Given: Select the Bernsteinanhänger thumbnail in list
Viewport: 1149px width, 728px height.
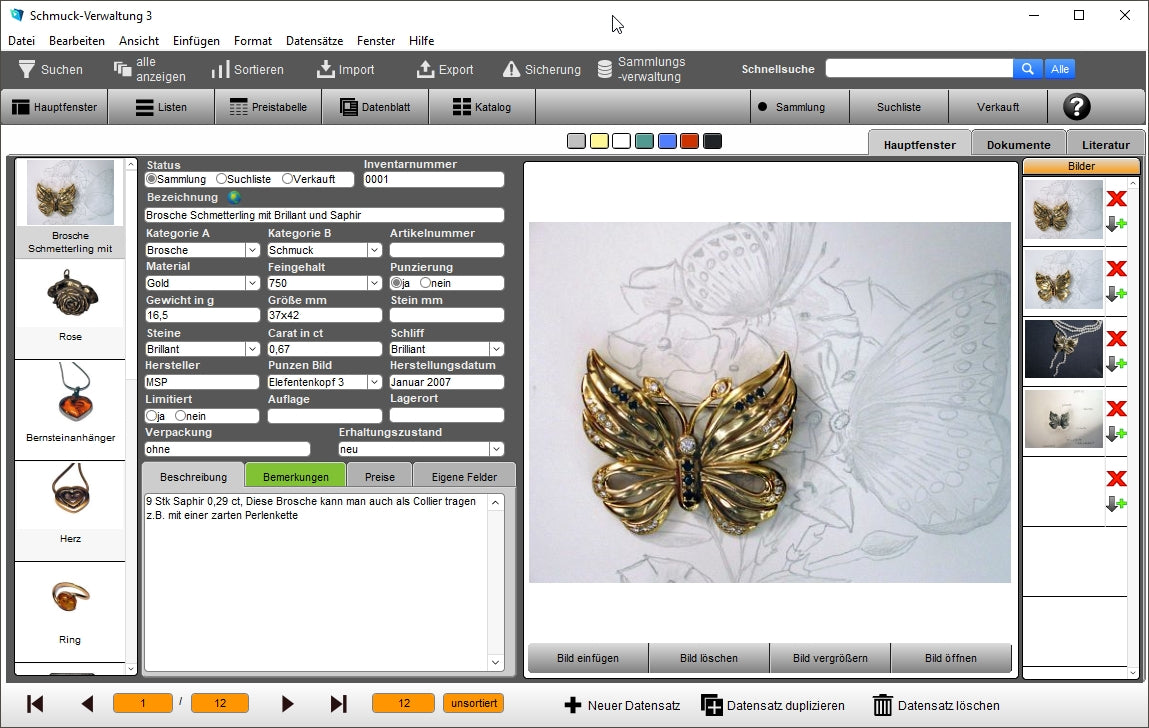Looking at the screenshot, I should (x=70, y=402).
